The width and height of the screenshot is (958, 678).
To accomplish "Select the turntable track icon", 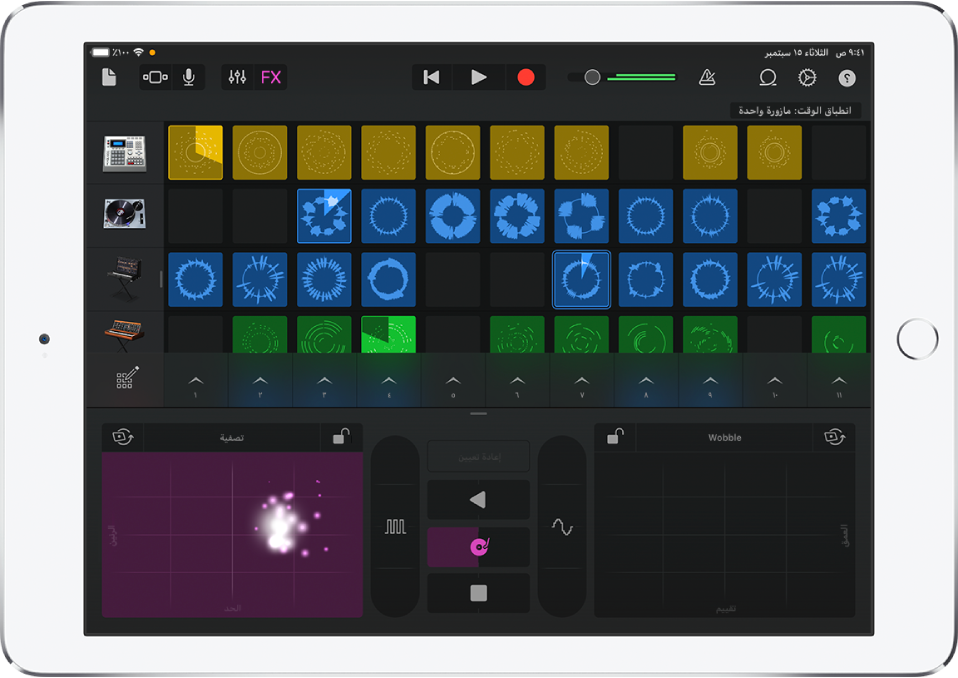I will tap(125, 215).
